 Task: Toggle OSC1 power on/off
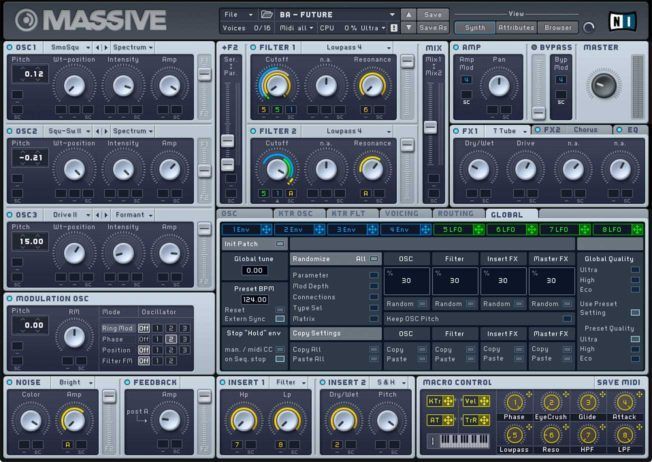click(x=10, y=47)
